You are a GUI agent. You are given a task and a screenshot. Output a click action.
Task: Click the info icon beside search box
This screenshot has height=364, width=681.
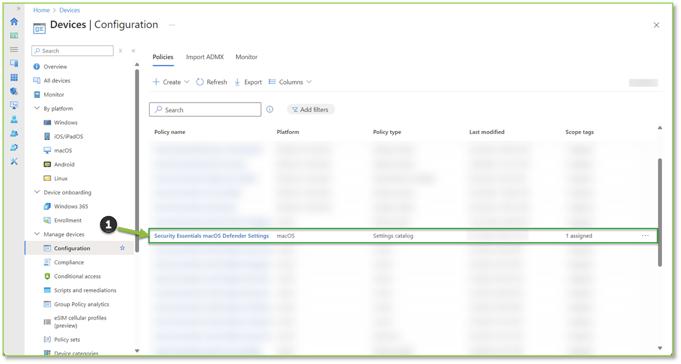click(x=270, y=109)
